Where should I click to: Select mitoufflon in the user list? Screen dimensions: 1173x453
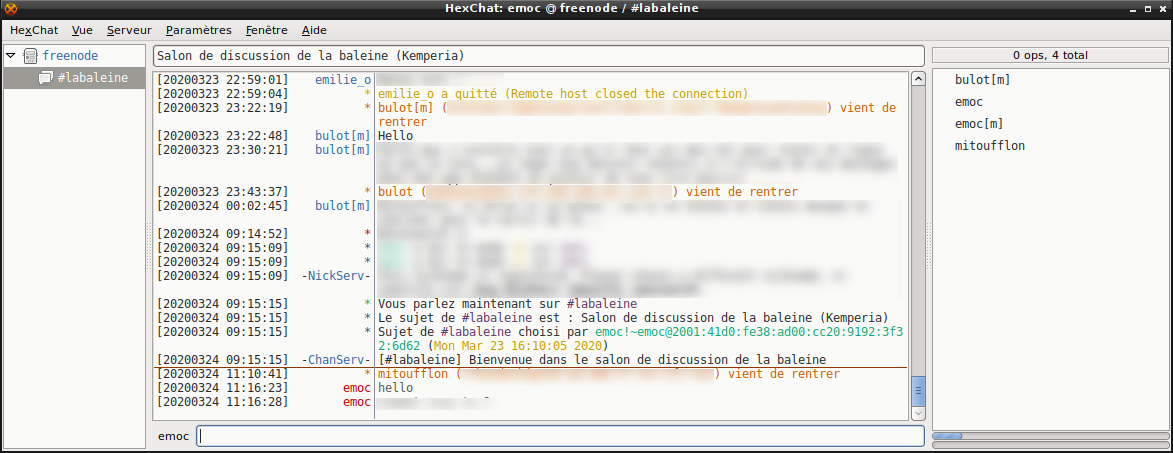[x=990, y=146]
